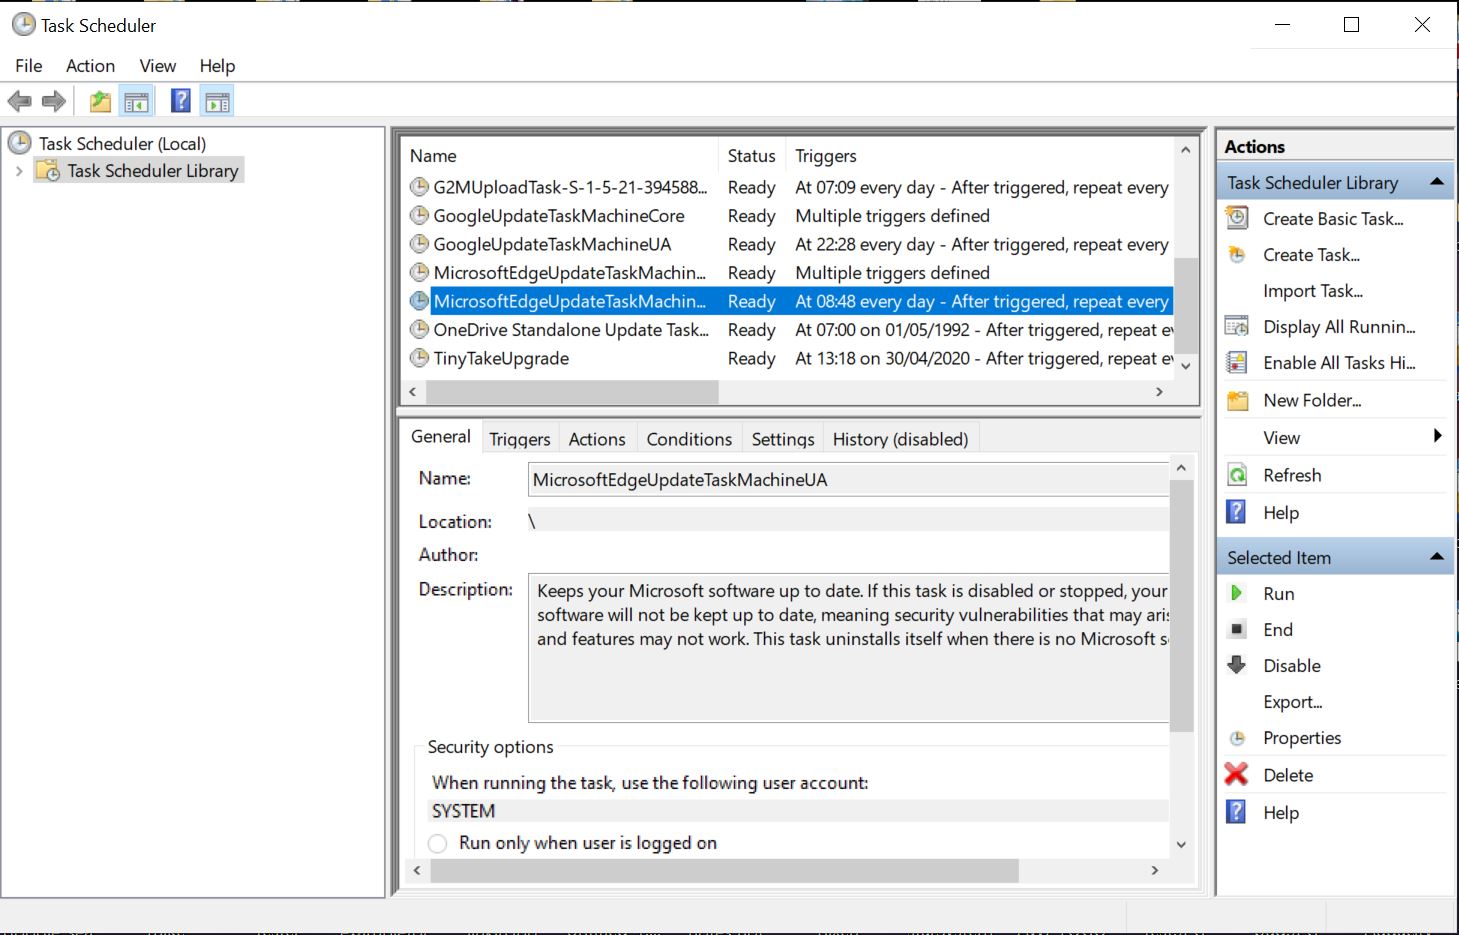Click the green Run arrow icon
The image size is (1459, 935).
click(1237, 593)
